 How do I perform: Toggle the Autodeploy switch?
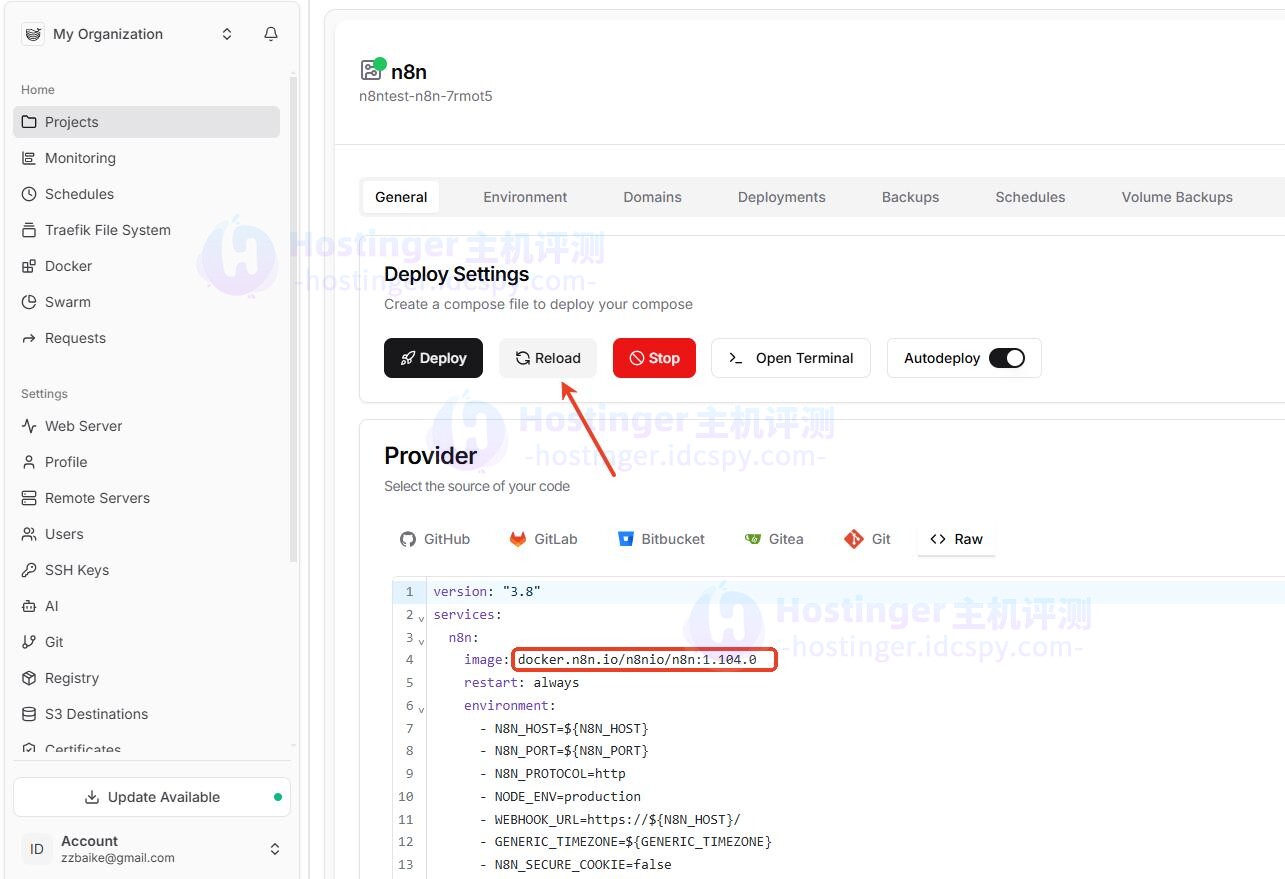(1007, 358)
